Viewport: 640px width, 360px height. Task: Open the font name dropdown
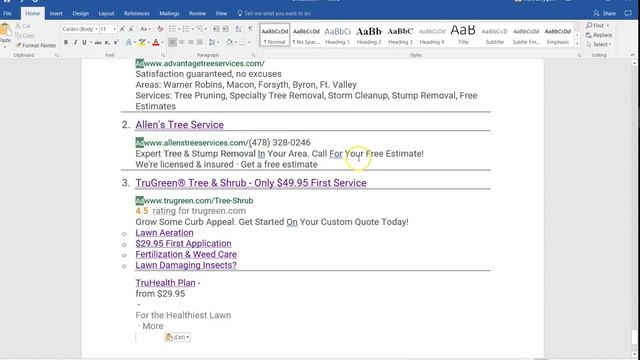pos(96,29)
